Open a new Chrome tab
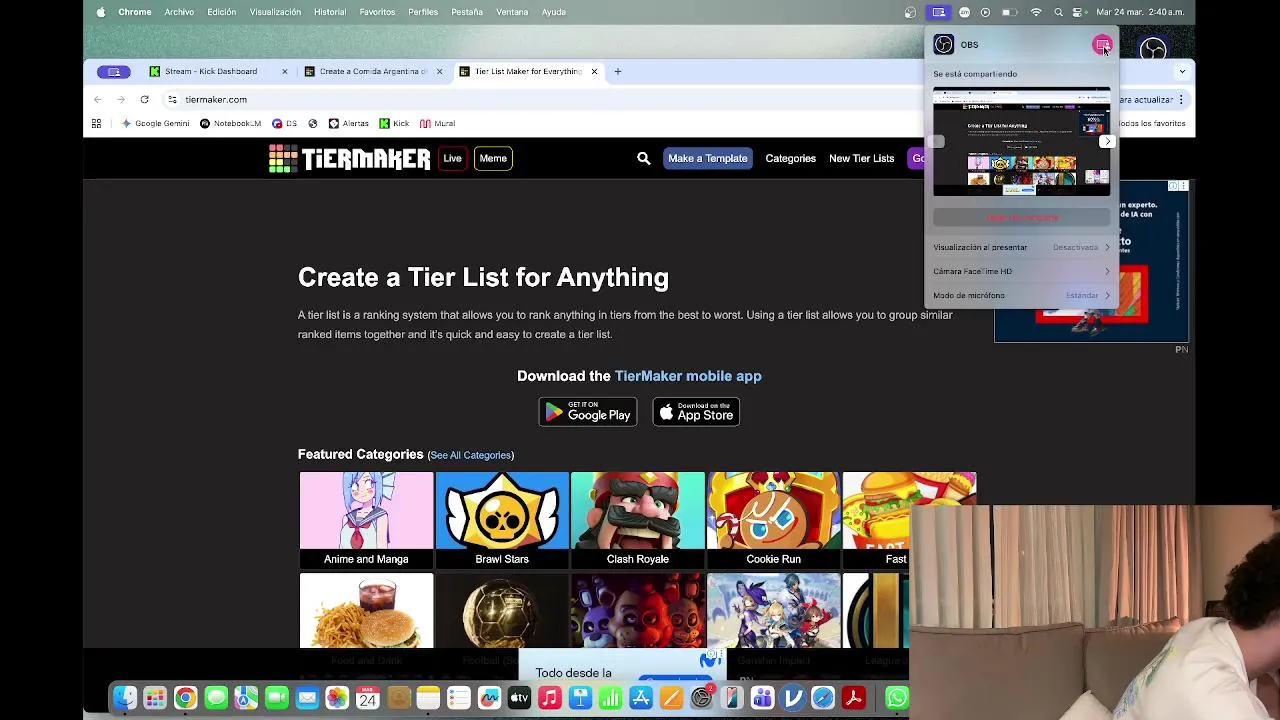This screenshot has height=720, width=1280. (618, 71)
